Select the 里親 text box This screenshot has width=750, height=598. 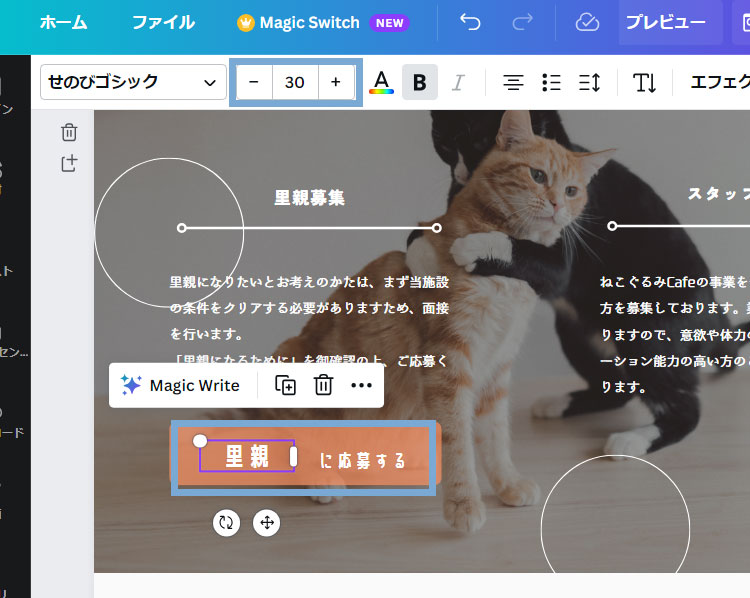tap(247, 456)
